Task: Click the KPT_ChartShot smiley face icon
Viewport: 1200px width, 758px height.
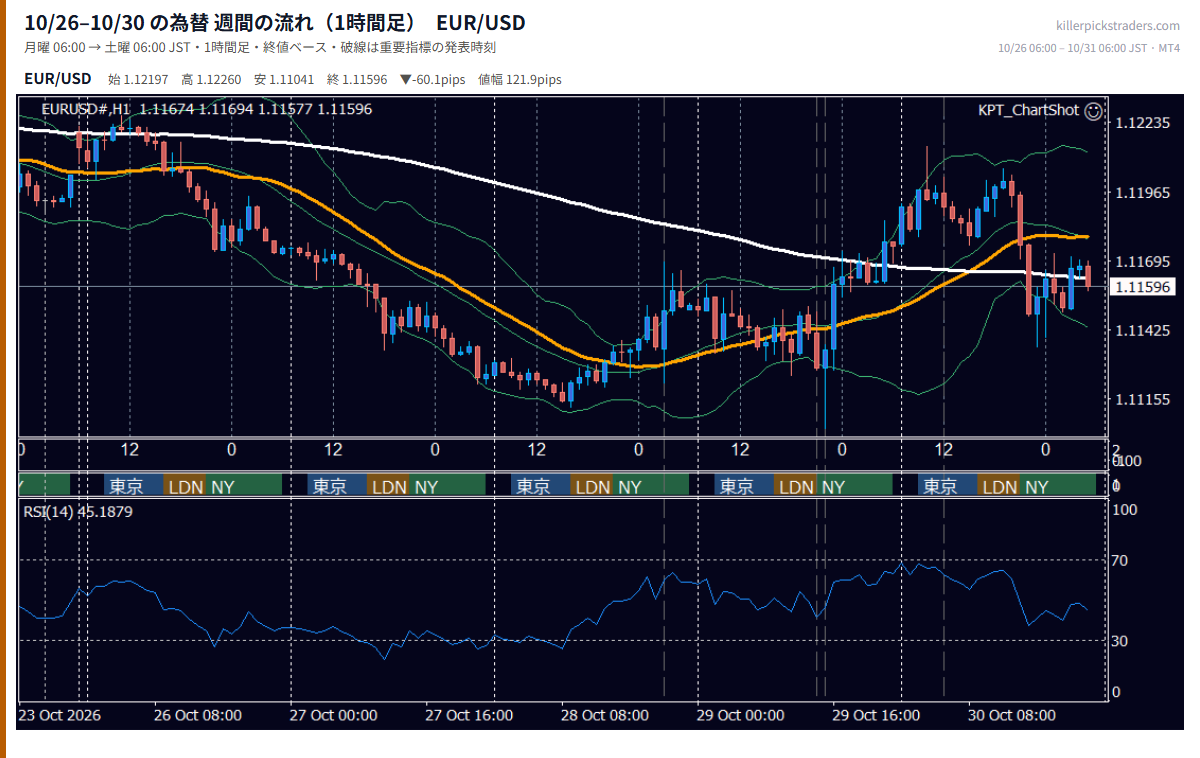Action: 1094,110
